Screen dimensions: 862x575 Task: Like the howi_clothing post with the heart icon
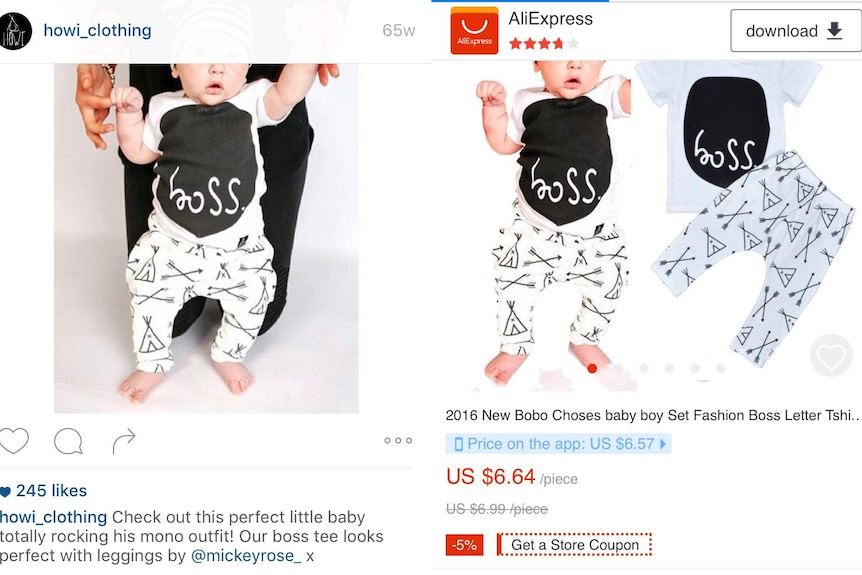(14, 440)
